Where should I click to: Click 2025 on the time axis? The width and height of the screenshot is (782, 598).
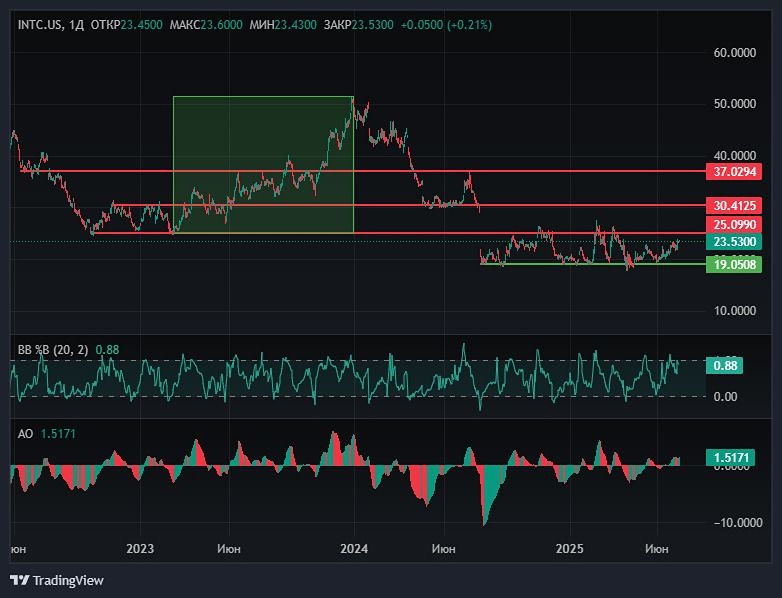pos(569,549)
